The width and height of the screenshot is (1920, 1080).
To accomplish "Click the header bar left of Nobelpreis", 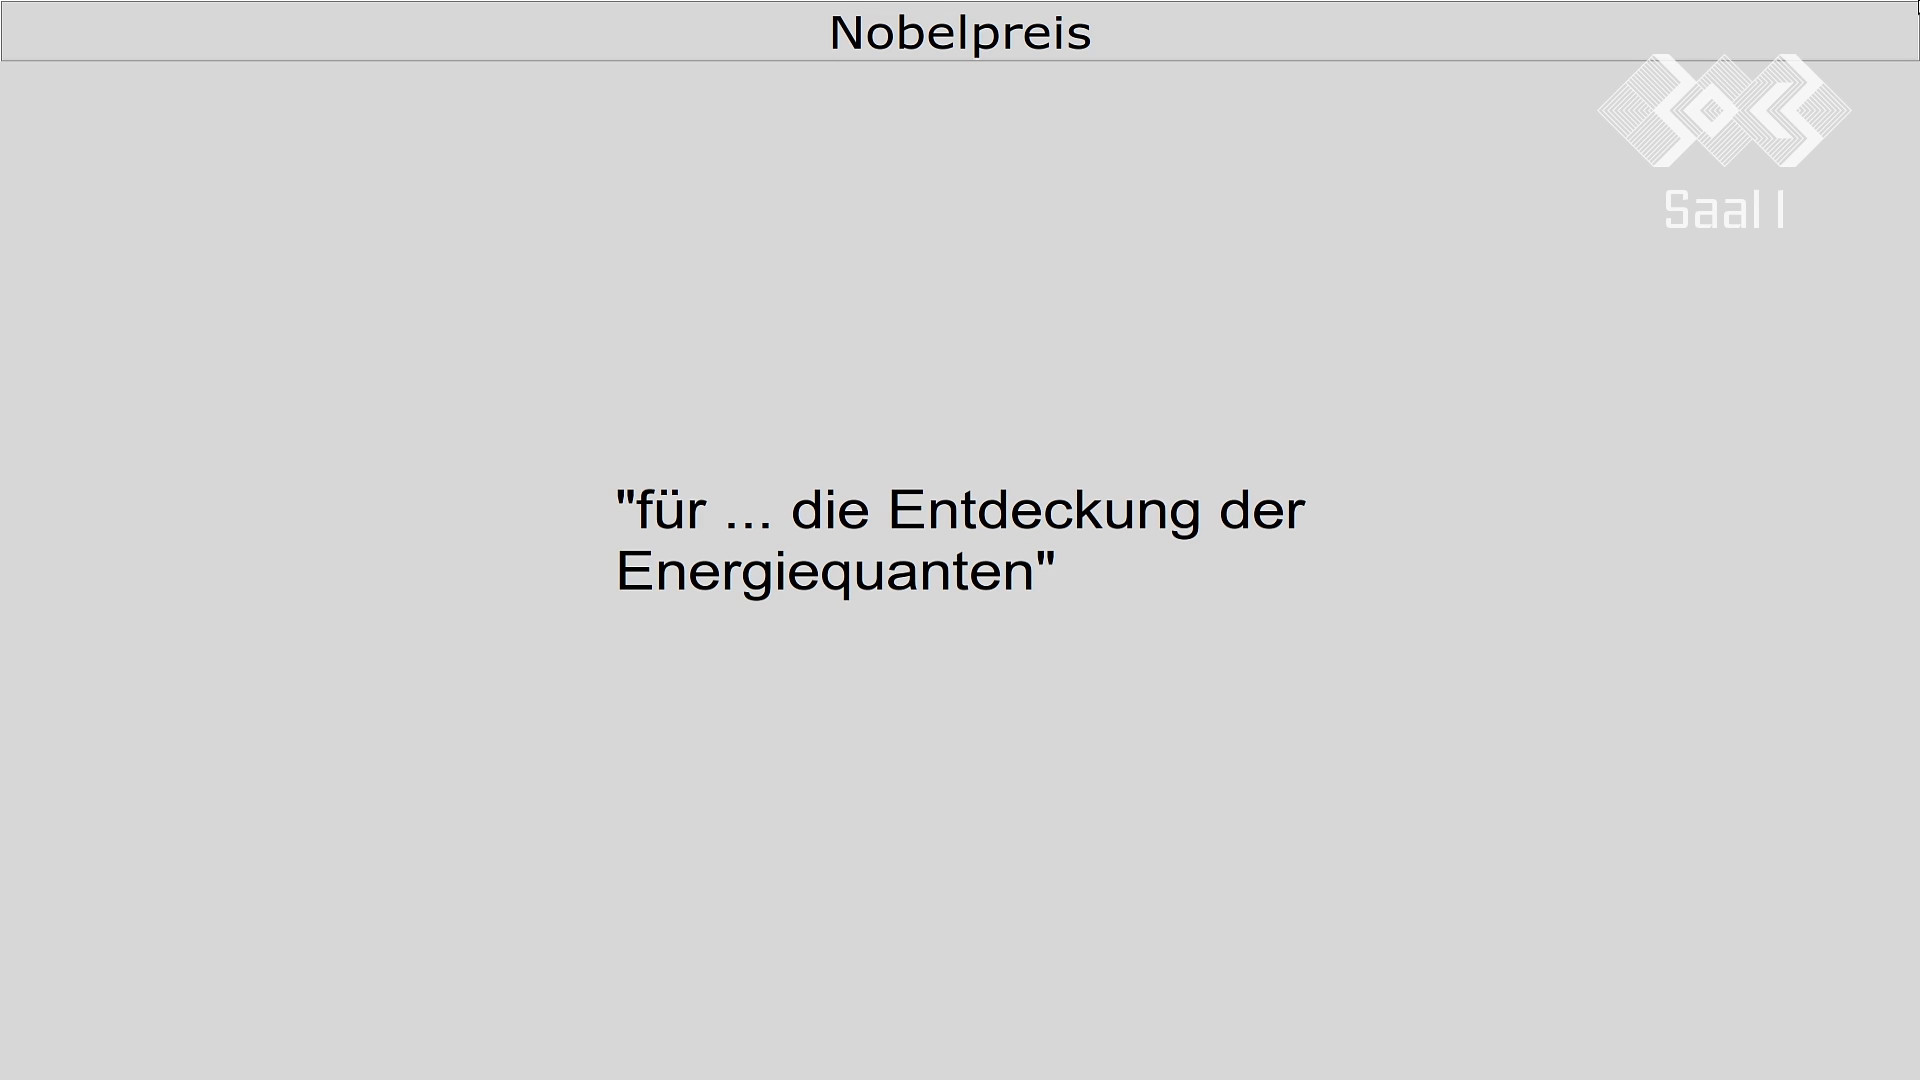I will point(415,31).
